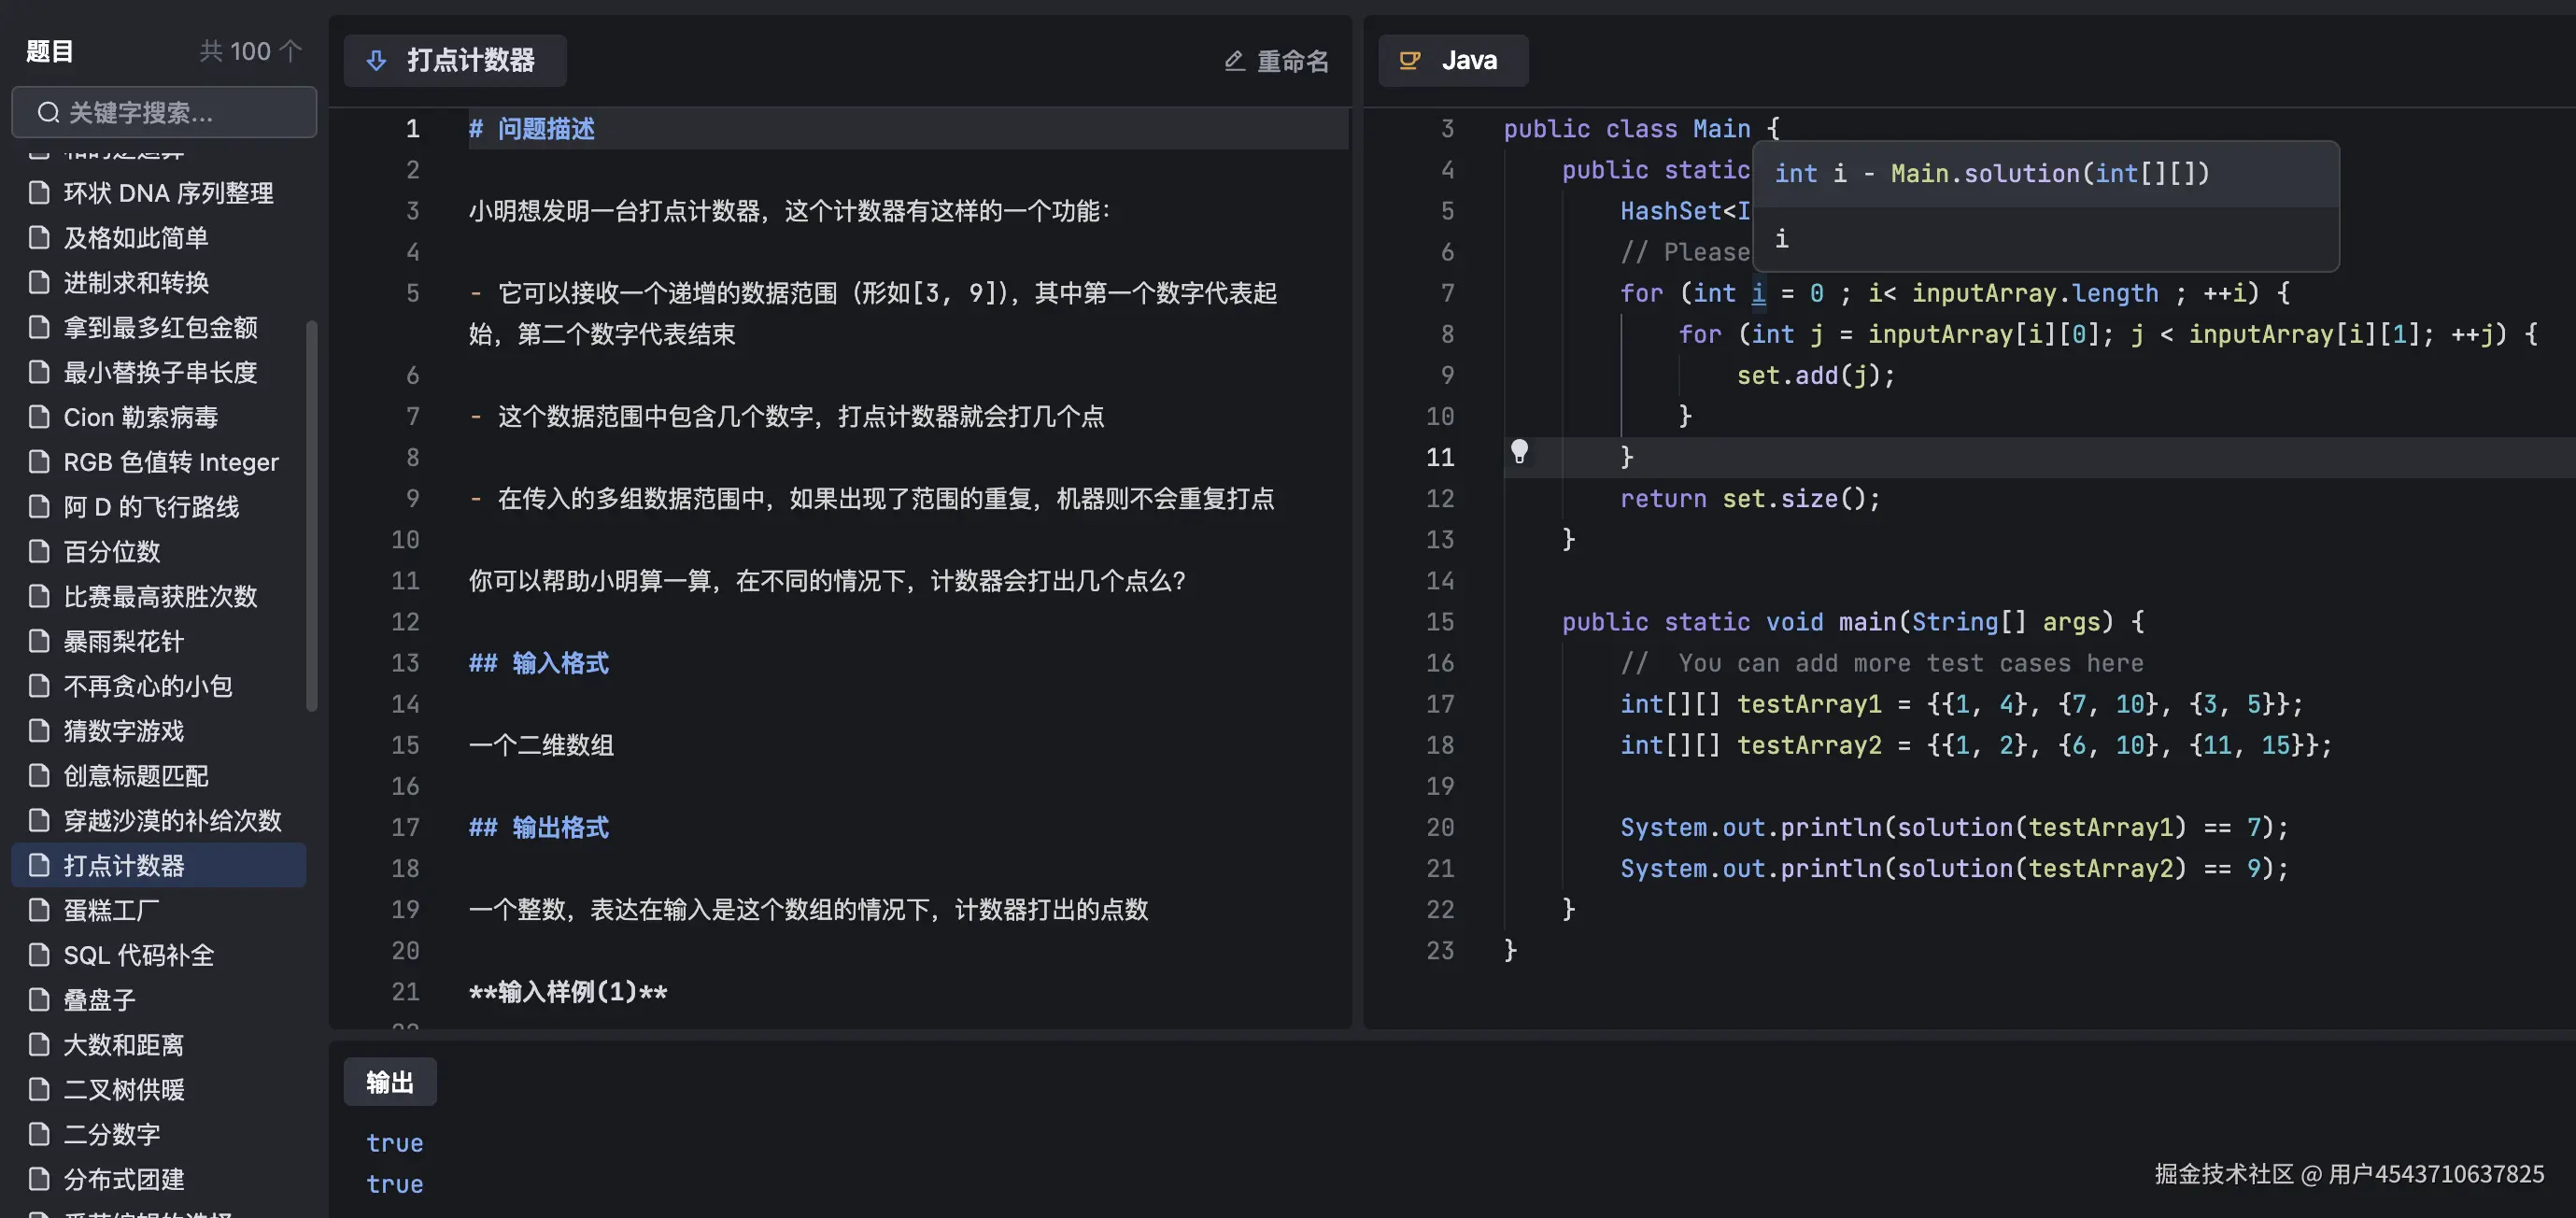
Task: Click the document icon beside 二叉树供暖
Action: point(38,1089)
